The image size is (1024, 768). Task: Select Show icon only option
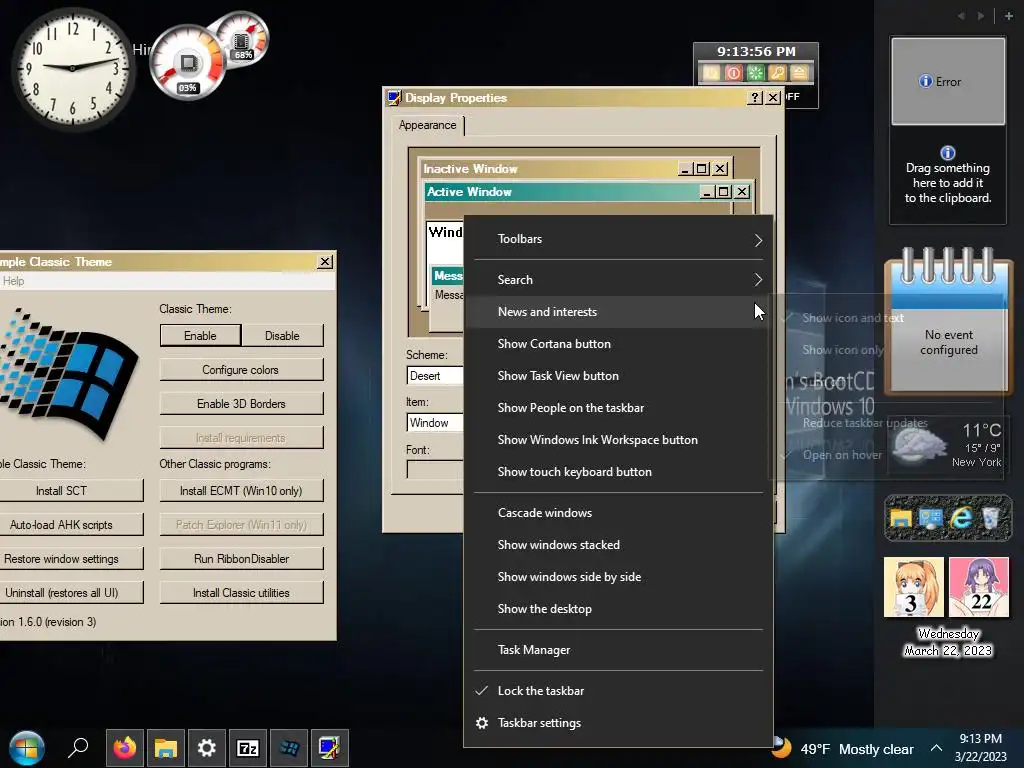pos(842,350)
